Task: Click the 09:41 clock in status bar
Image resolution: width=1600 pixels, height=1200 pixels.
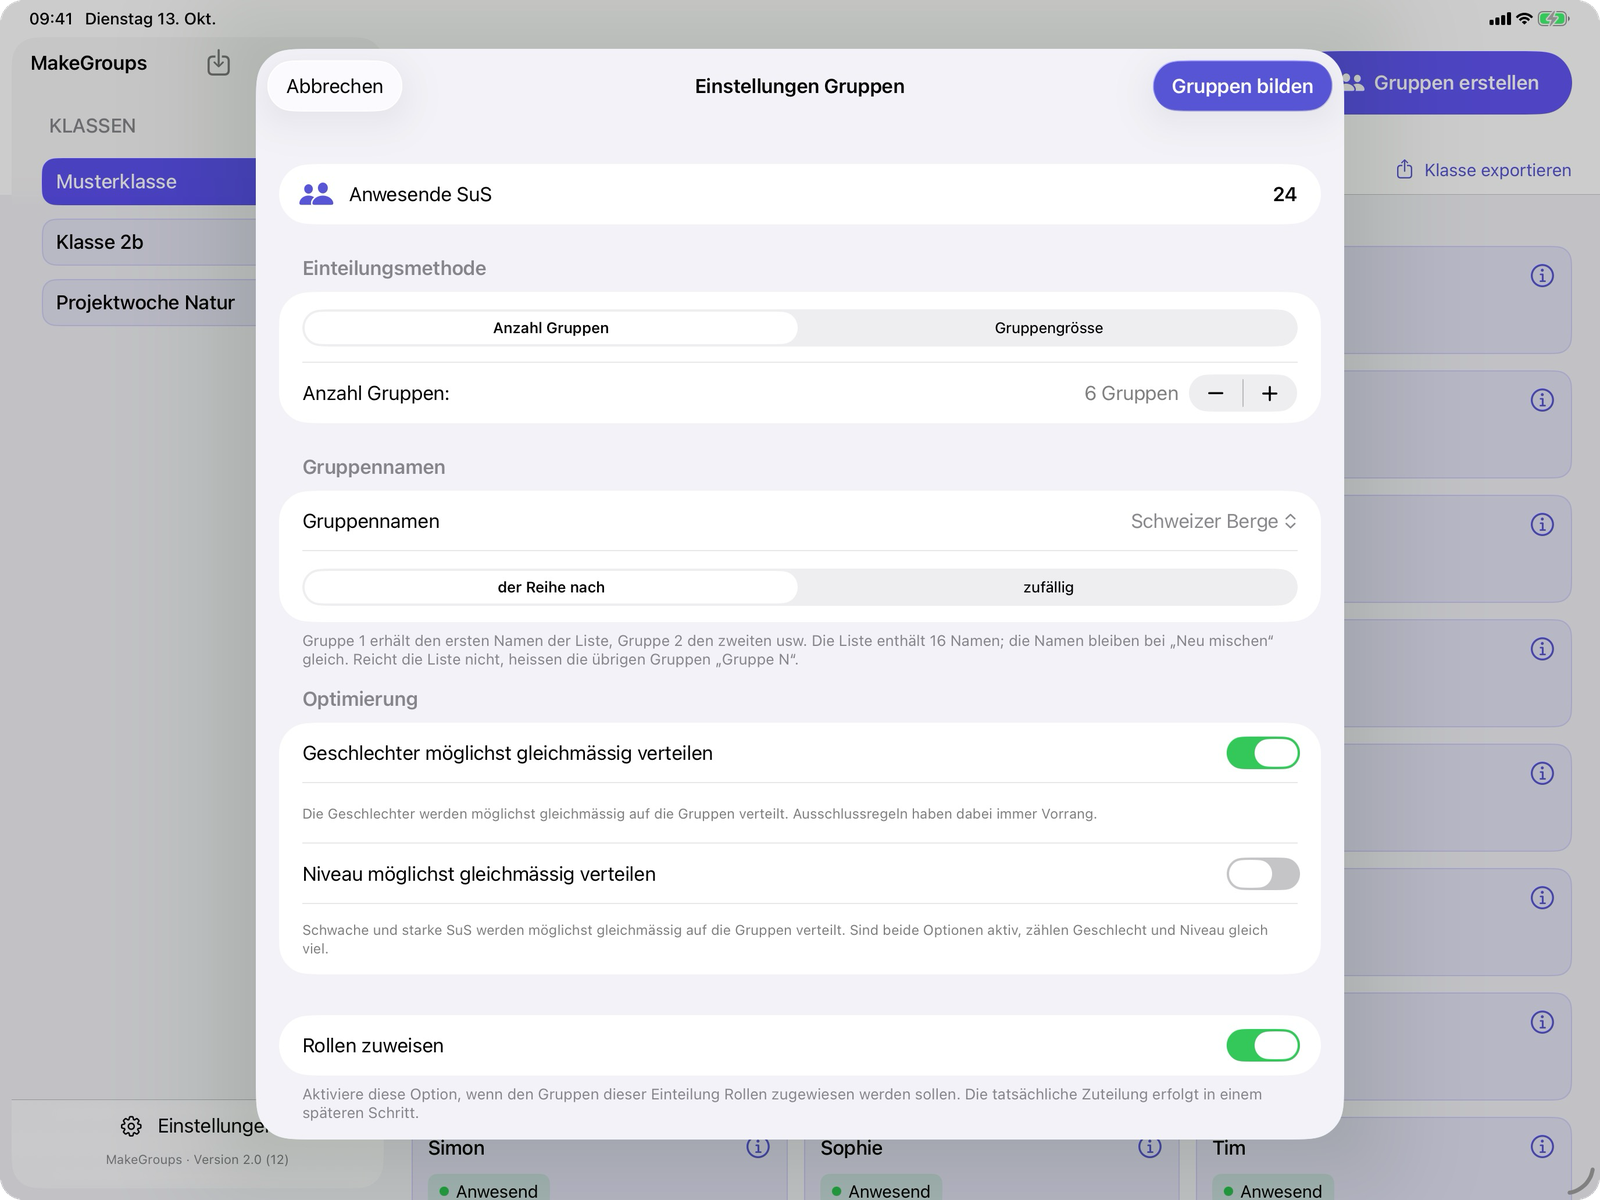Action: [x=51, y=18]
